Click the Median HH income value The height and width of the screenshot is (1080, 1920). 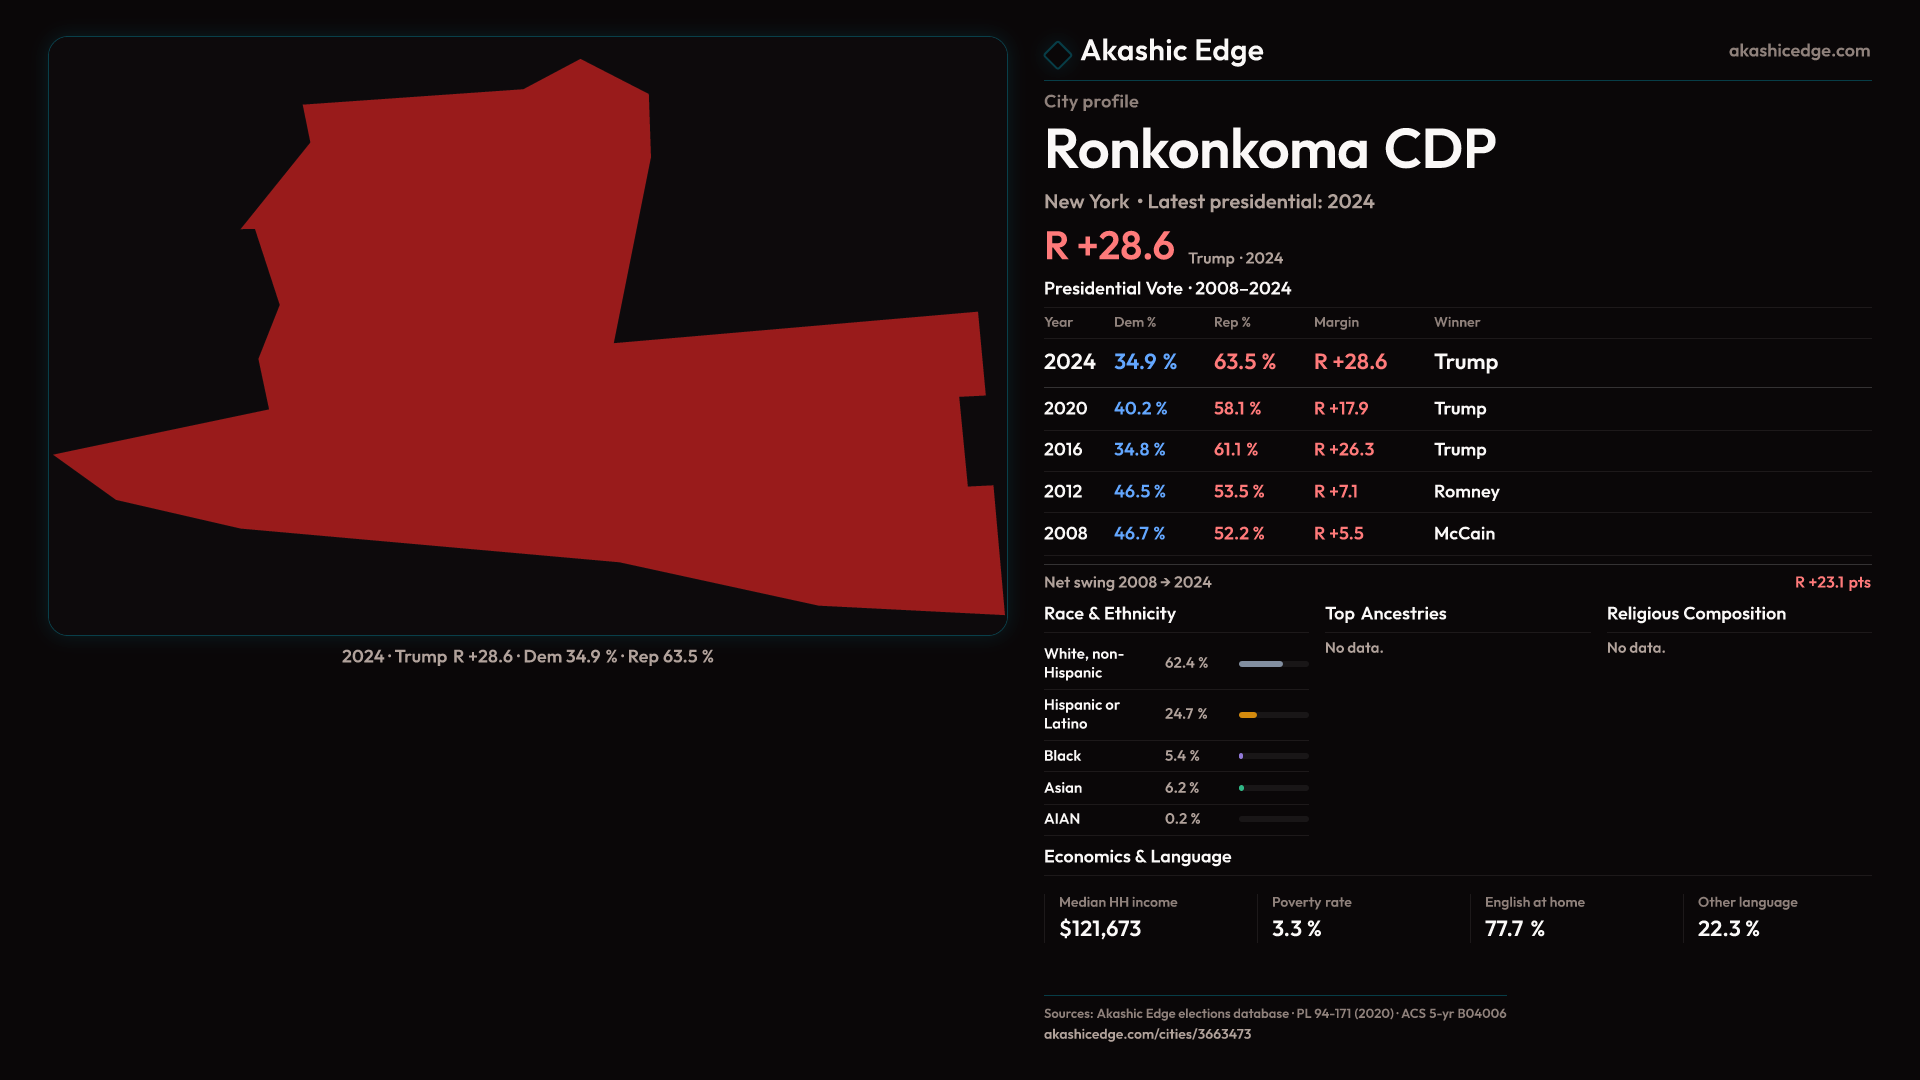(1099, 929)
